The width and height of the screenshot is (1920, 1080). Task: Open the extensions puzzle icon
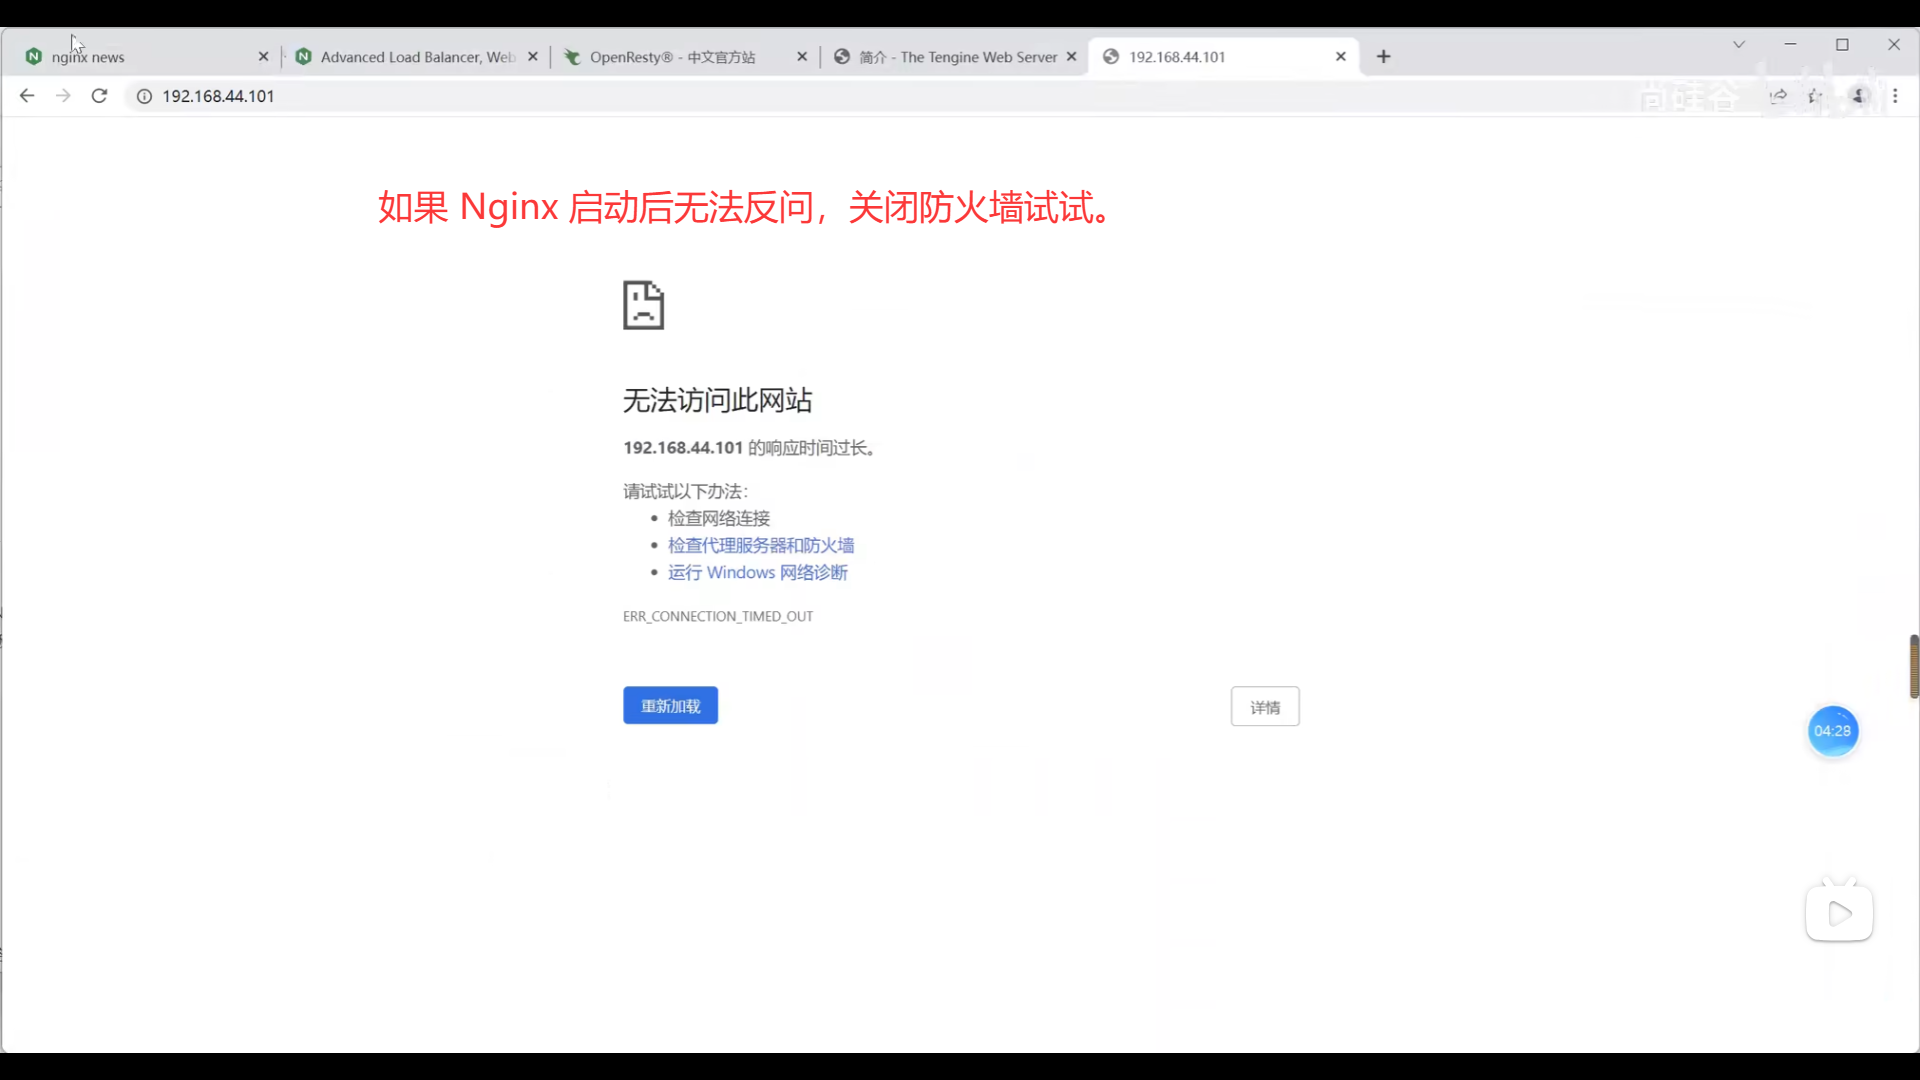point(1816,96)
